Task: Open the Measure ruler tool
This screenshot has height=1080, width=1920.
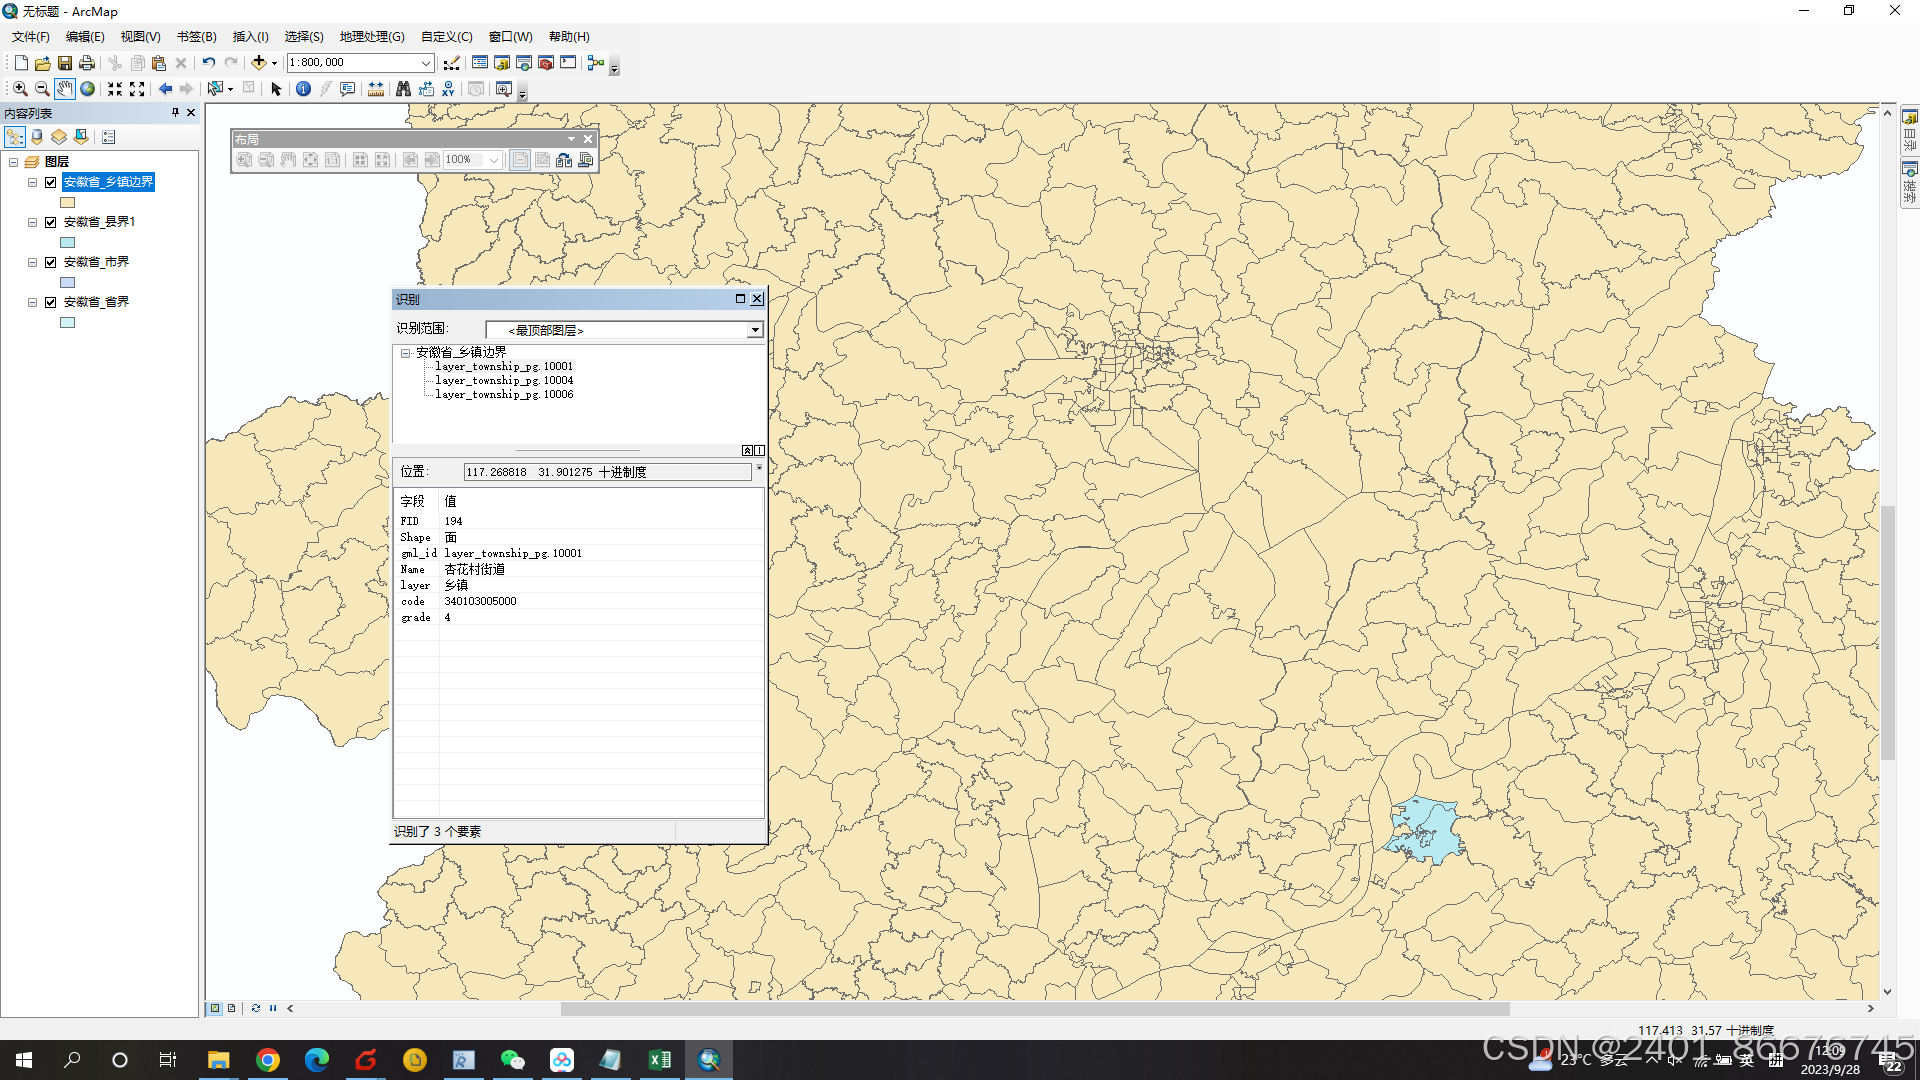Action: click(x=376, y=89)
